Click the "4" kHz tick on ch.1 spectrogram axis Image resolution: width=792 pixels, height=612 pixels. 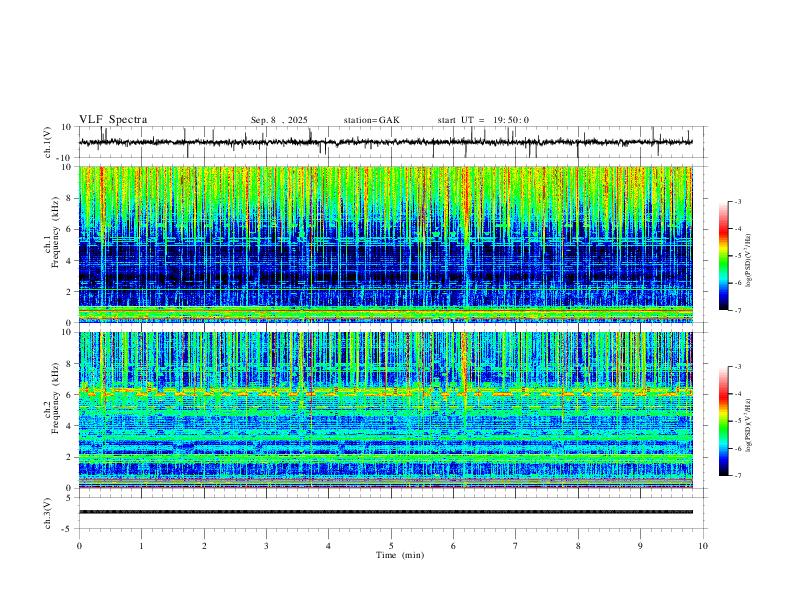point(70,261)
